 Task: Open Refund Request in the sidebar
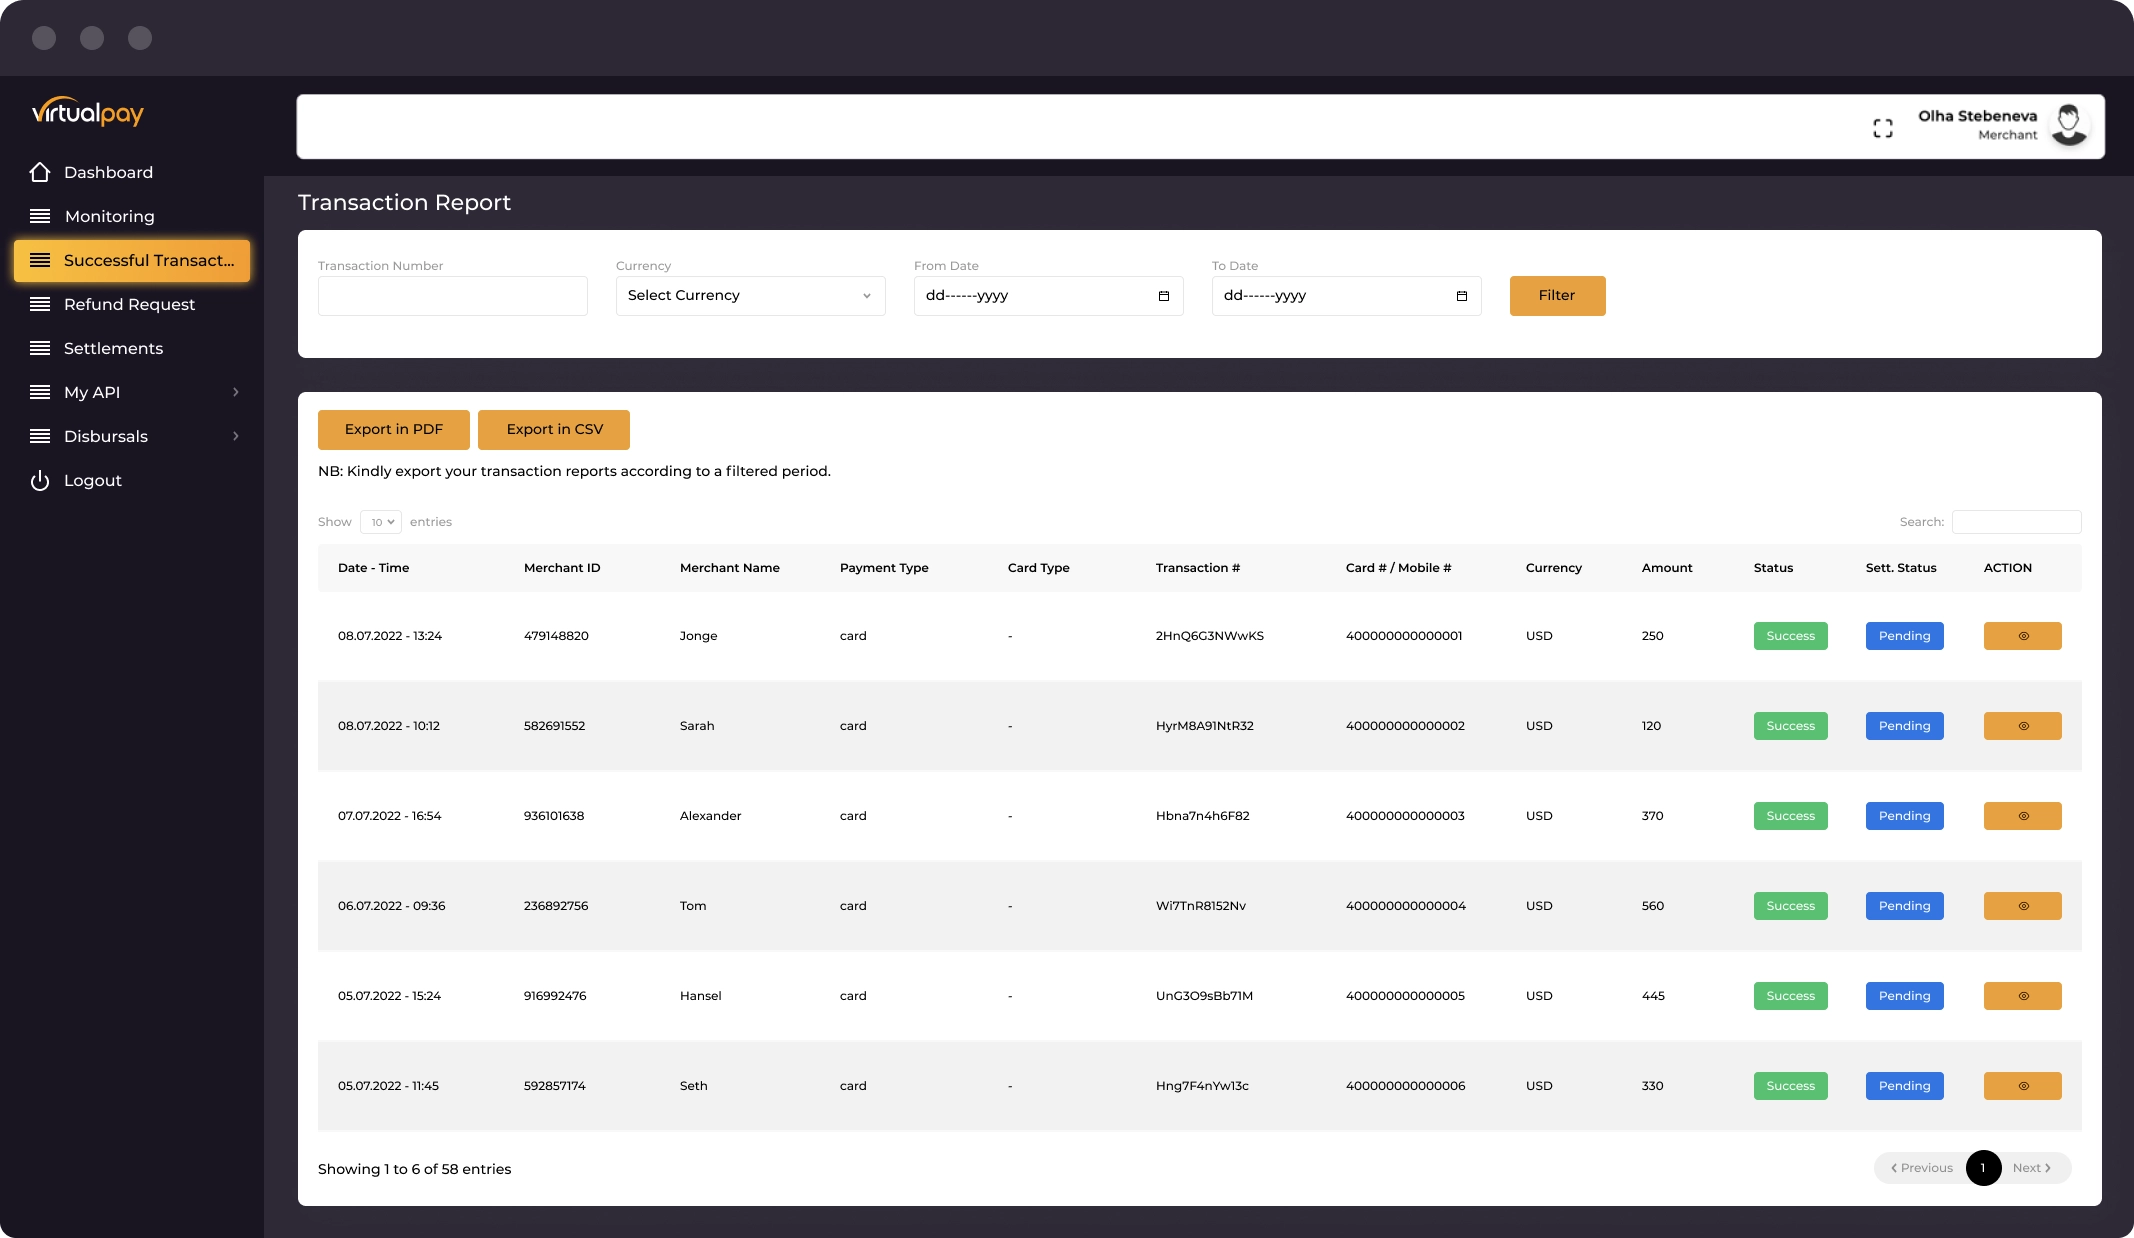pyautogui.click(x=129, y=304)
